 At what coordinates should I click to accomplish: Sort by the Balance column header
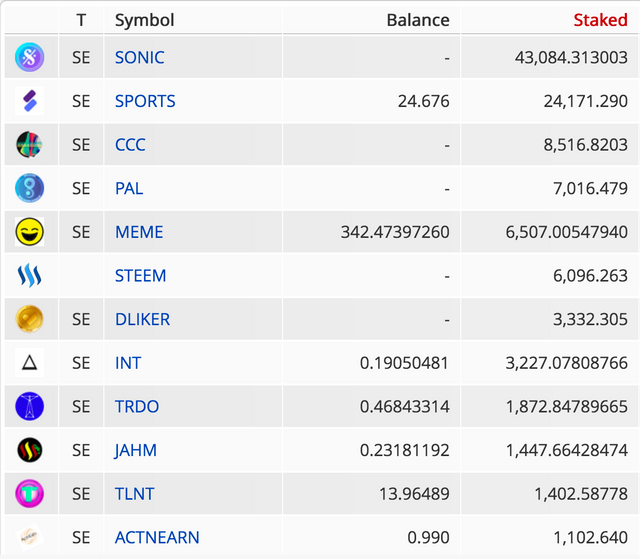(418, 20)
